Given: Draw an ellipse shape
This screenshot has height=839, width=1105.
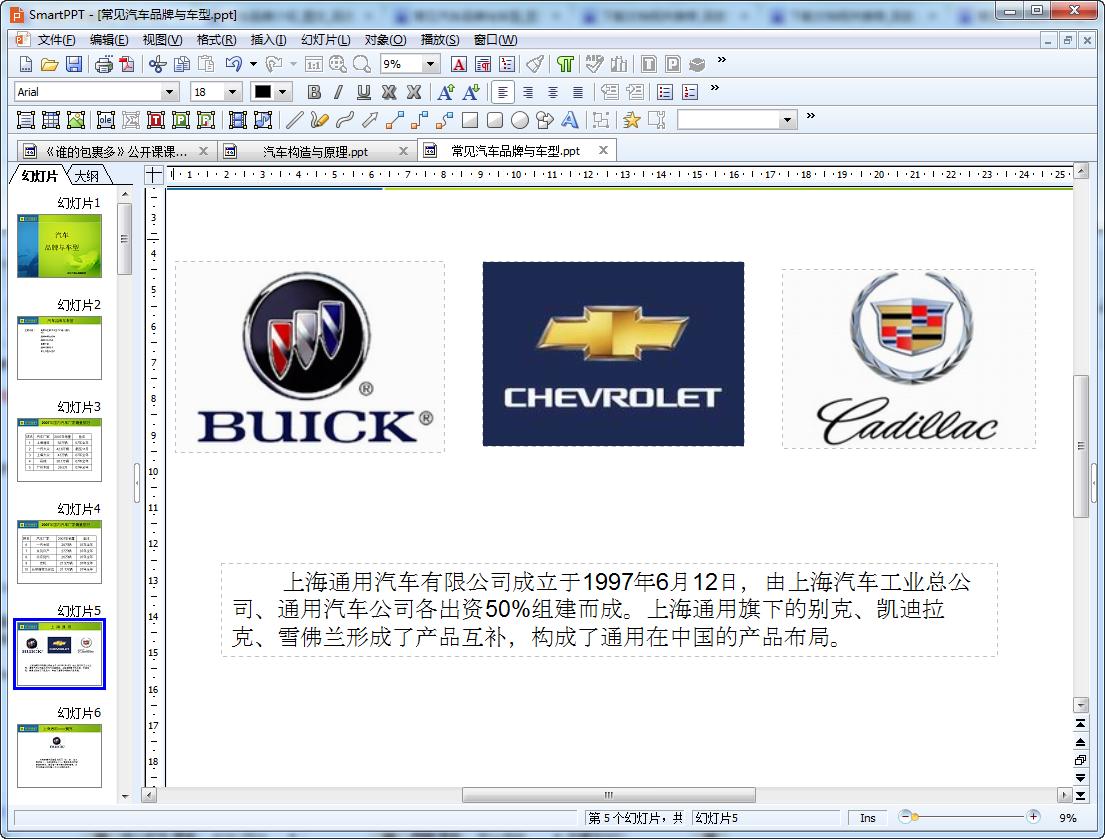Looking at the screenshot, I should point(520,120).
